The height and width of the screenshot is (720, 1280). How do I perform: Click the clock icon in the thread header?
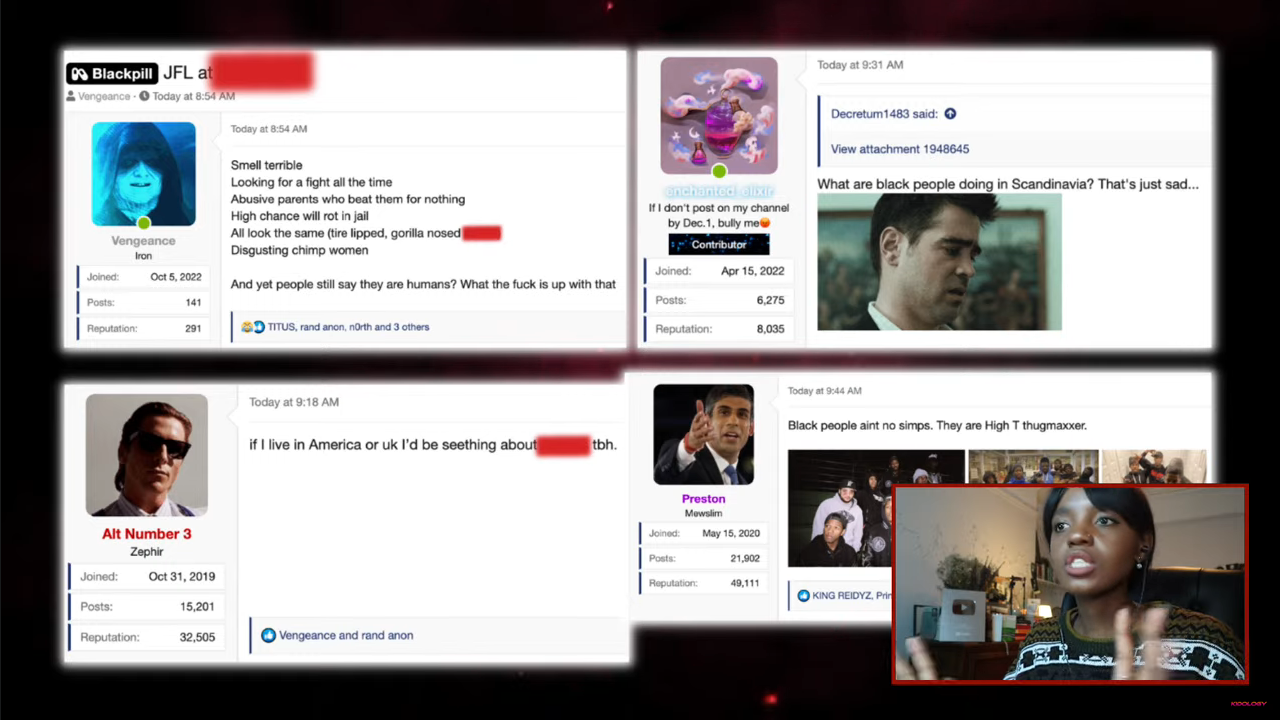(144, 96)
